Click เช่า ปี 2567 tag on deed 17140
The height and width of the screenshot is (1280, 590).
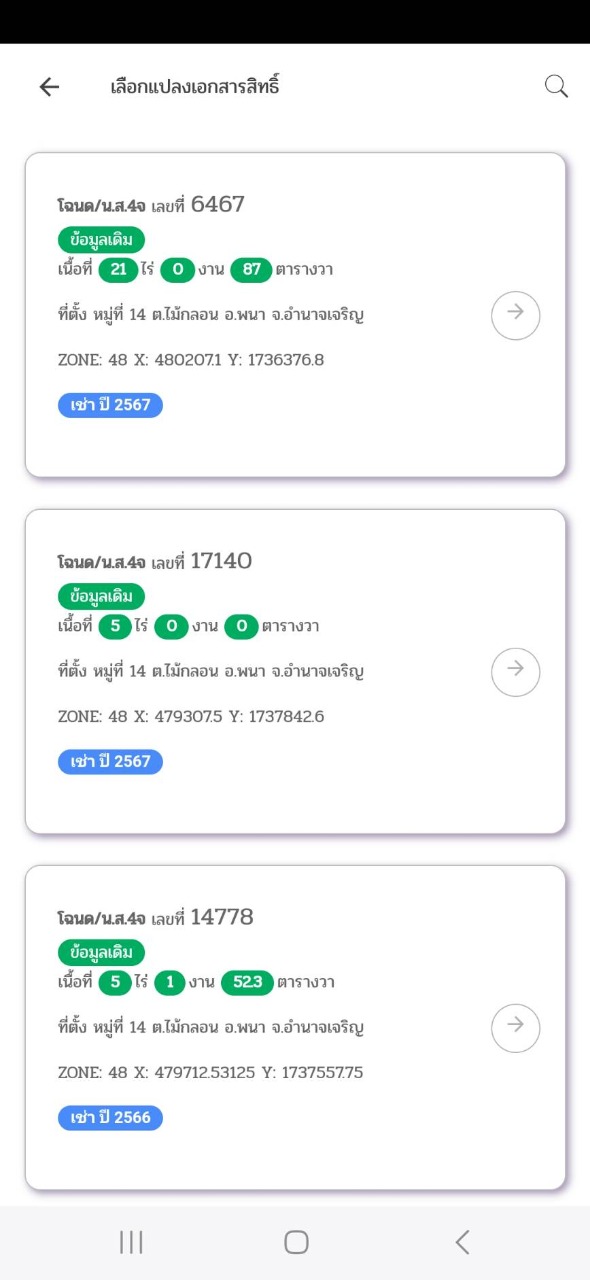110,761
